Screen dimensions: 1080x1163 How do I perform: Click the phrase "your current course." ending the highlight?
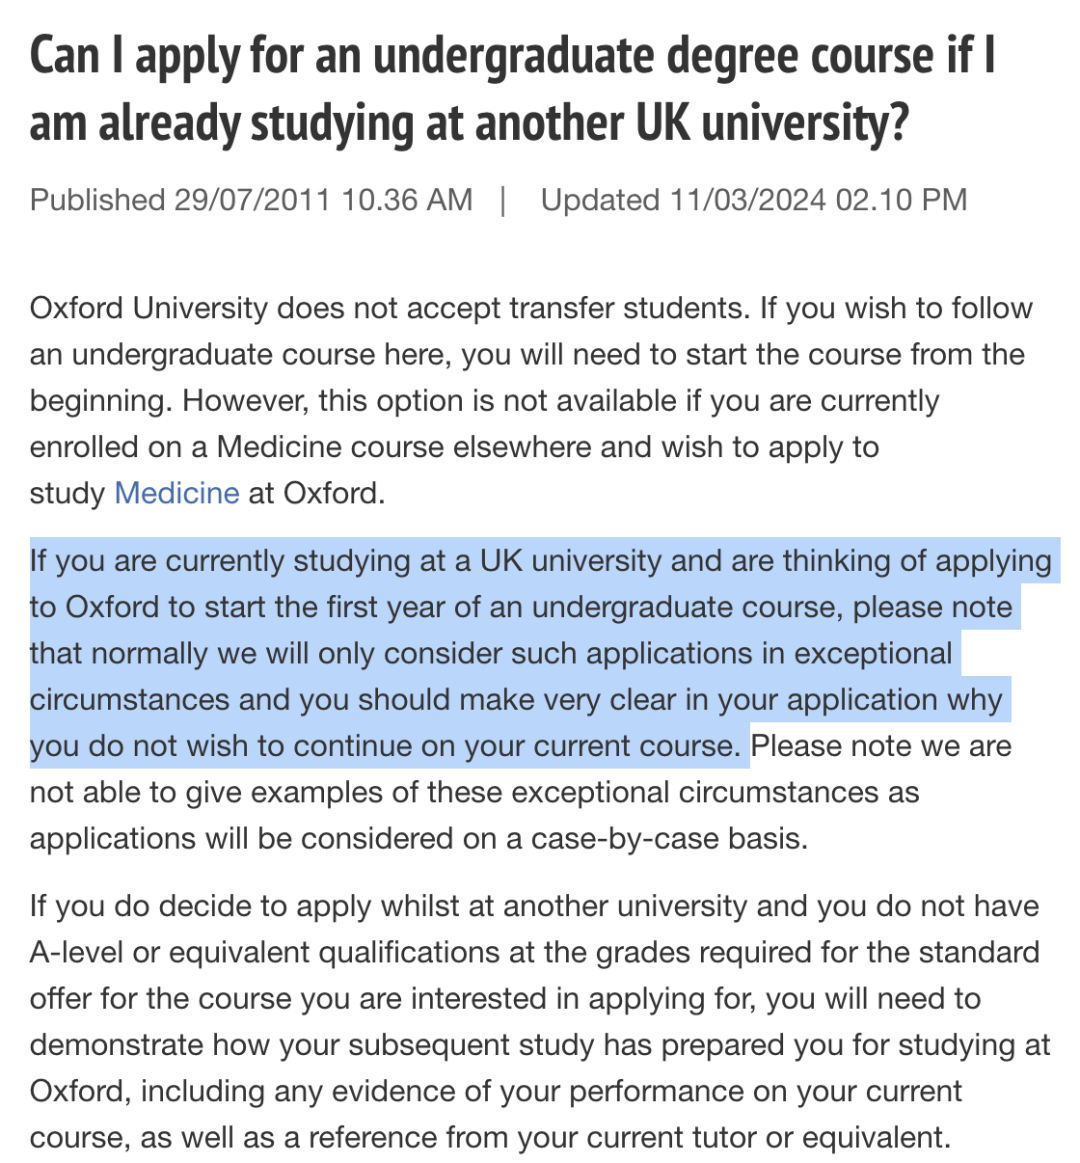(x=603, y=746)
